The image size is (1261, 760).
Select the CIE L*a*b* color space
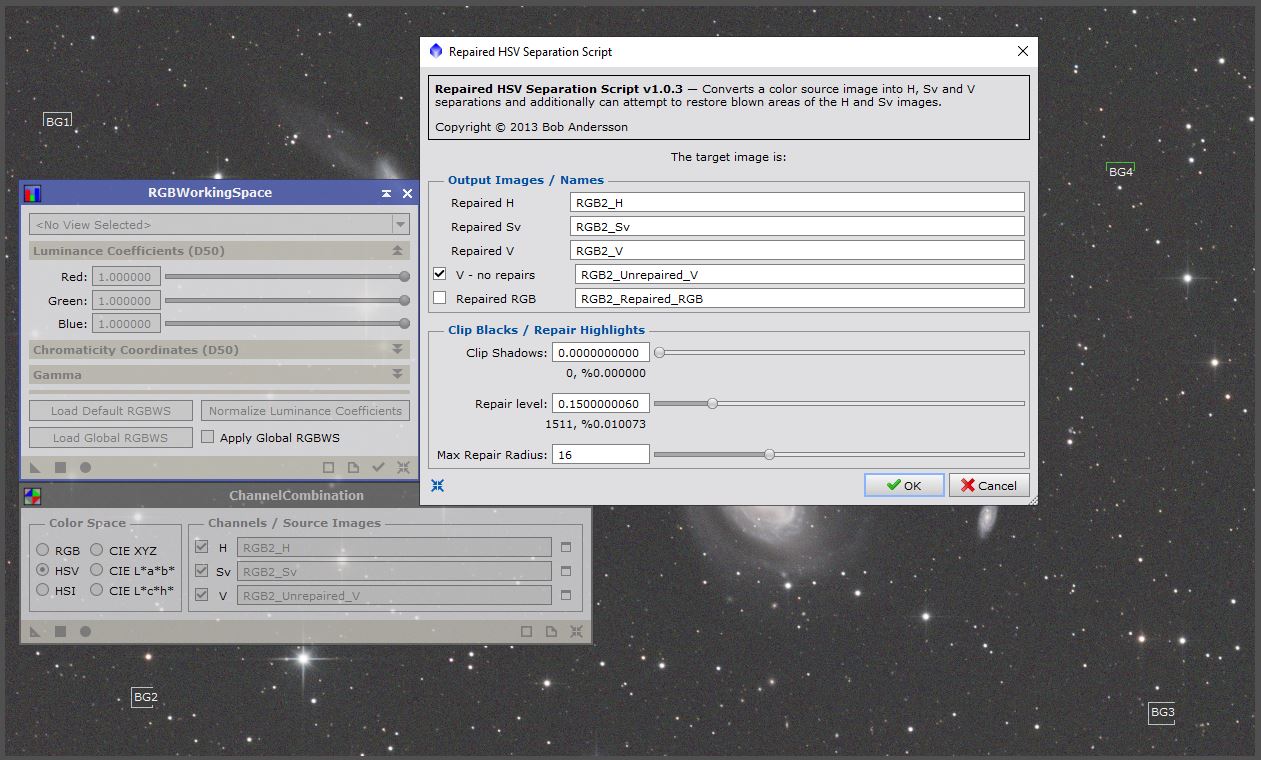[96, 570]
